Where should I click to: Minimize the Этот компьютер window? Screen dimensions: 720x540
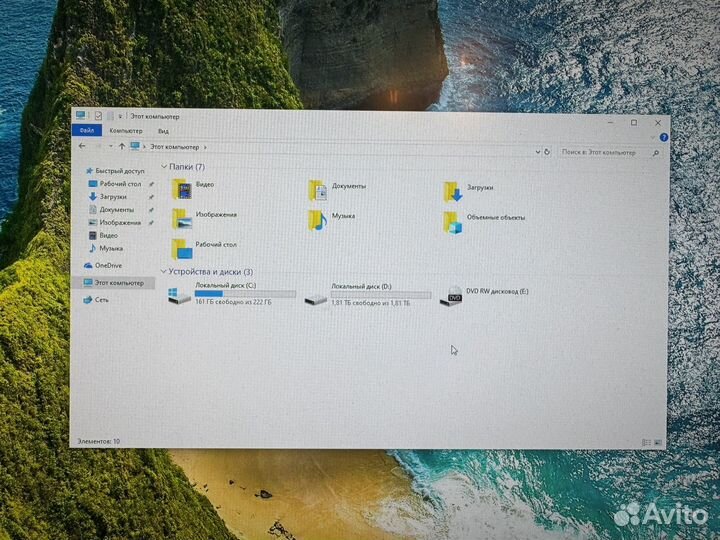click(611, 122)
